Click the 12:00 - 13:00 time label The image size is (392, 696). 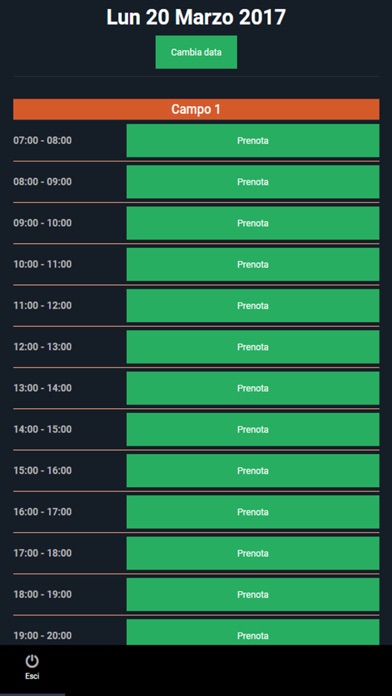43,347
